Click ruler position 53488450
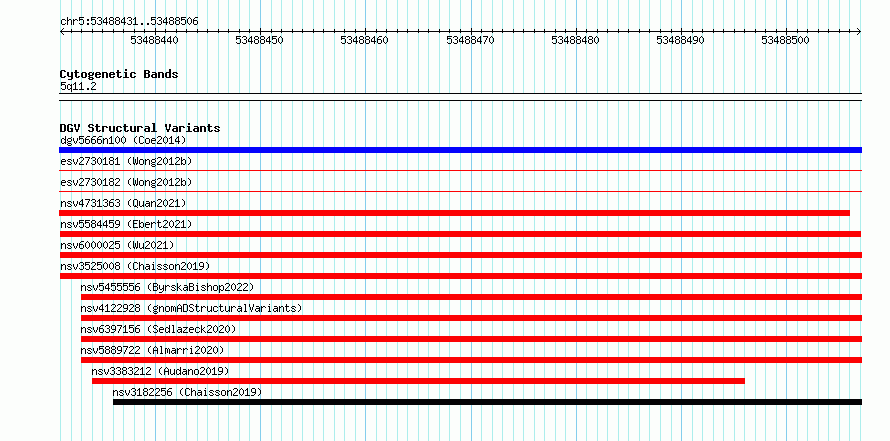The image size is (890, 441). click(x=259, y=40)
